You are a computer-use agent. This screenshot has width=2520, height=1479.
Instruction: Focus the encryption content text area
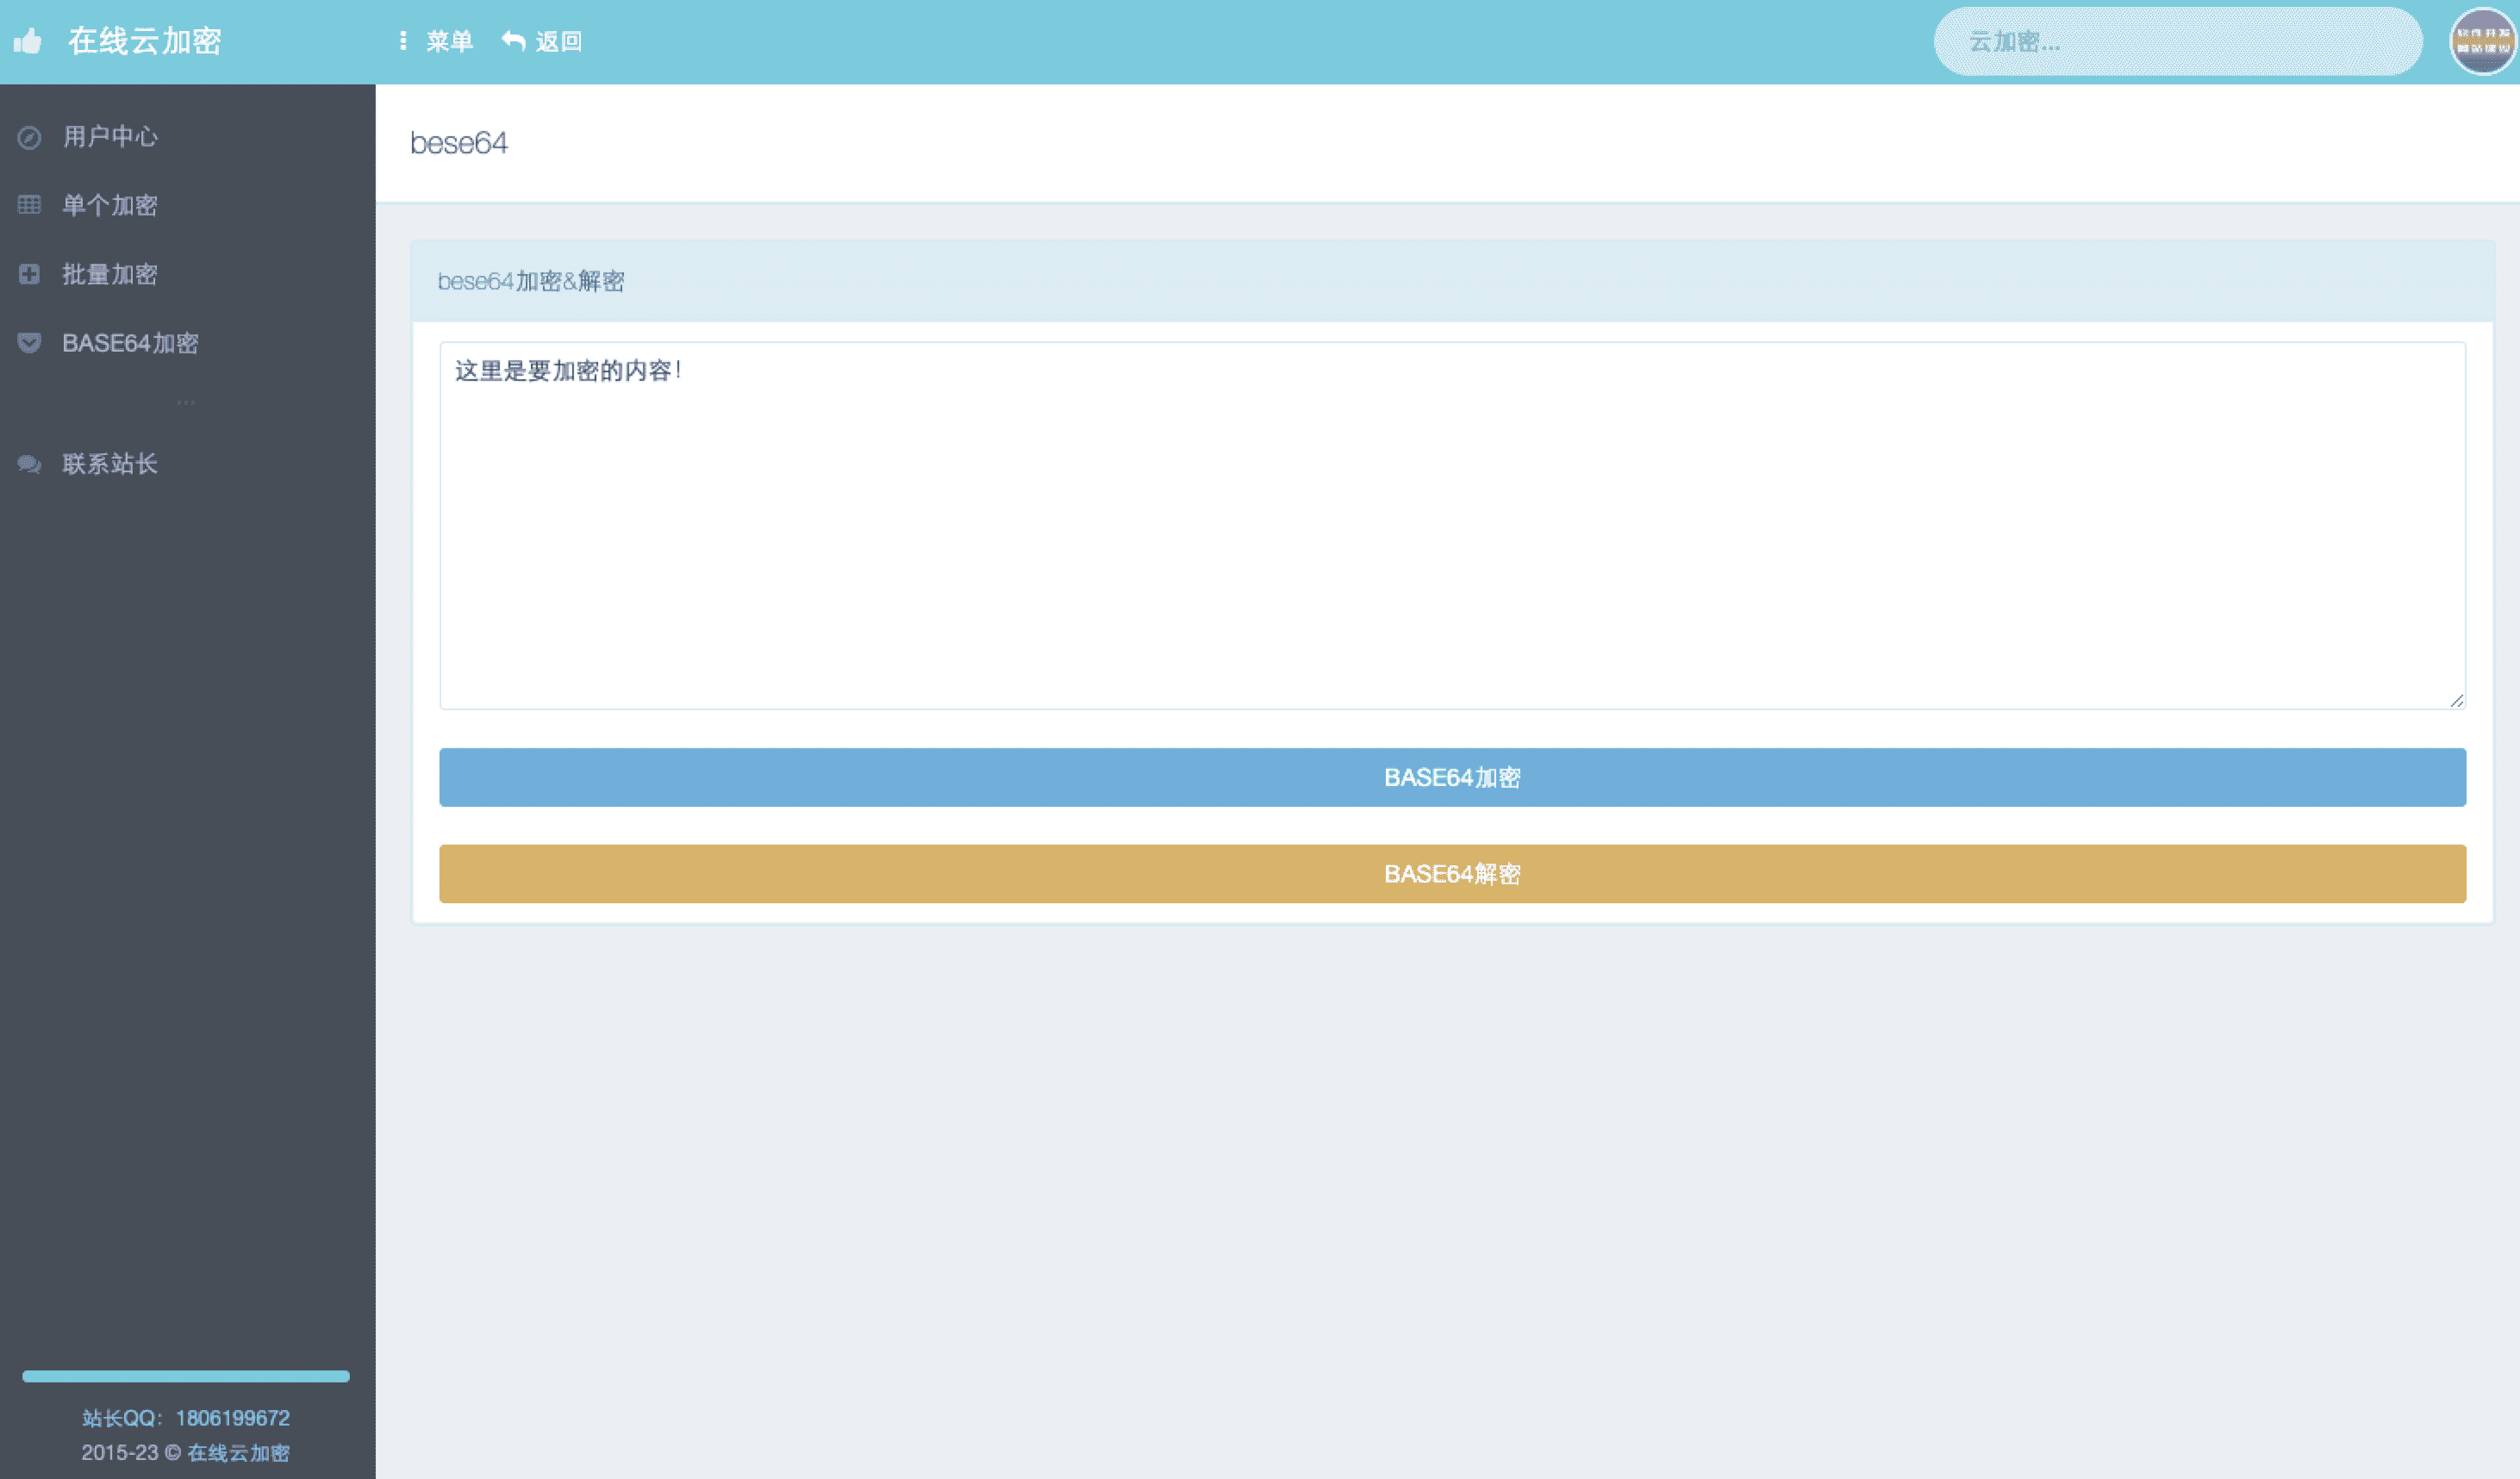(x=1452, y=525)
